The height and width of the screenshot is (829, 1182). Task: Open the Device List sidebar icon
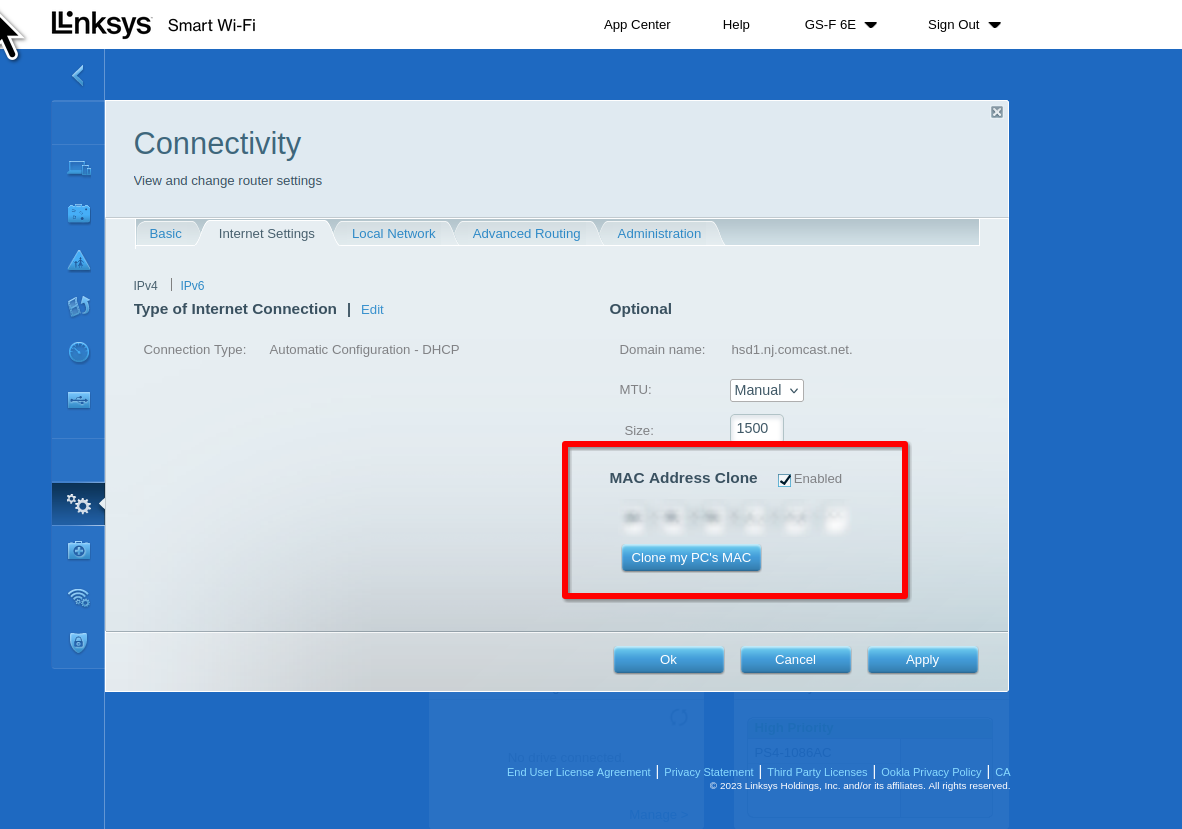coord(78,167)
